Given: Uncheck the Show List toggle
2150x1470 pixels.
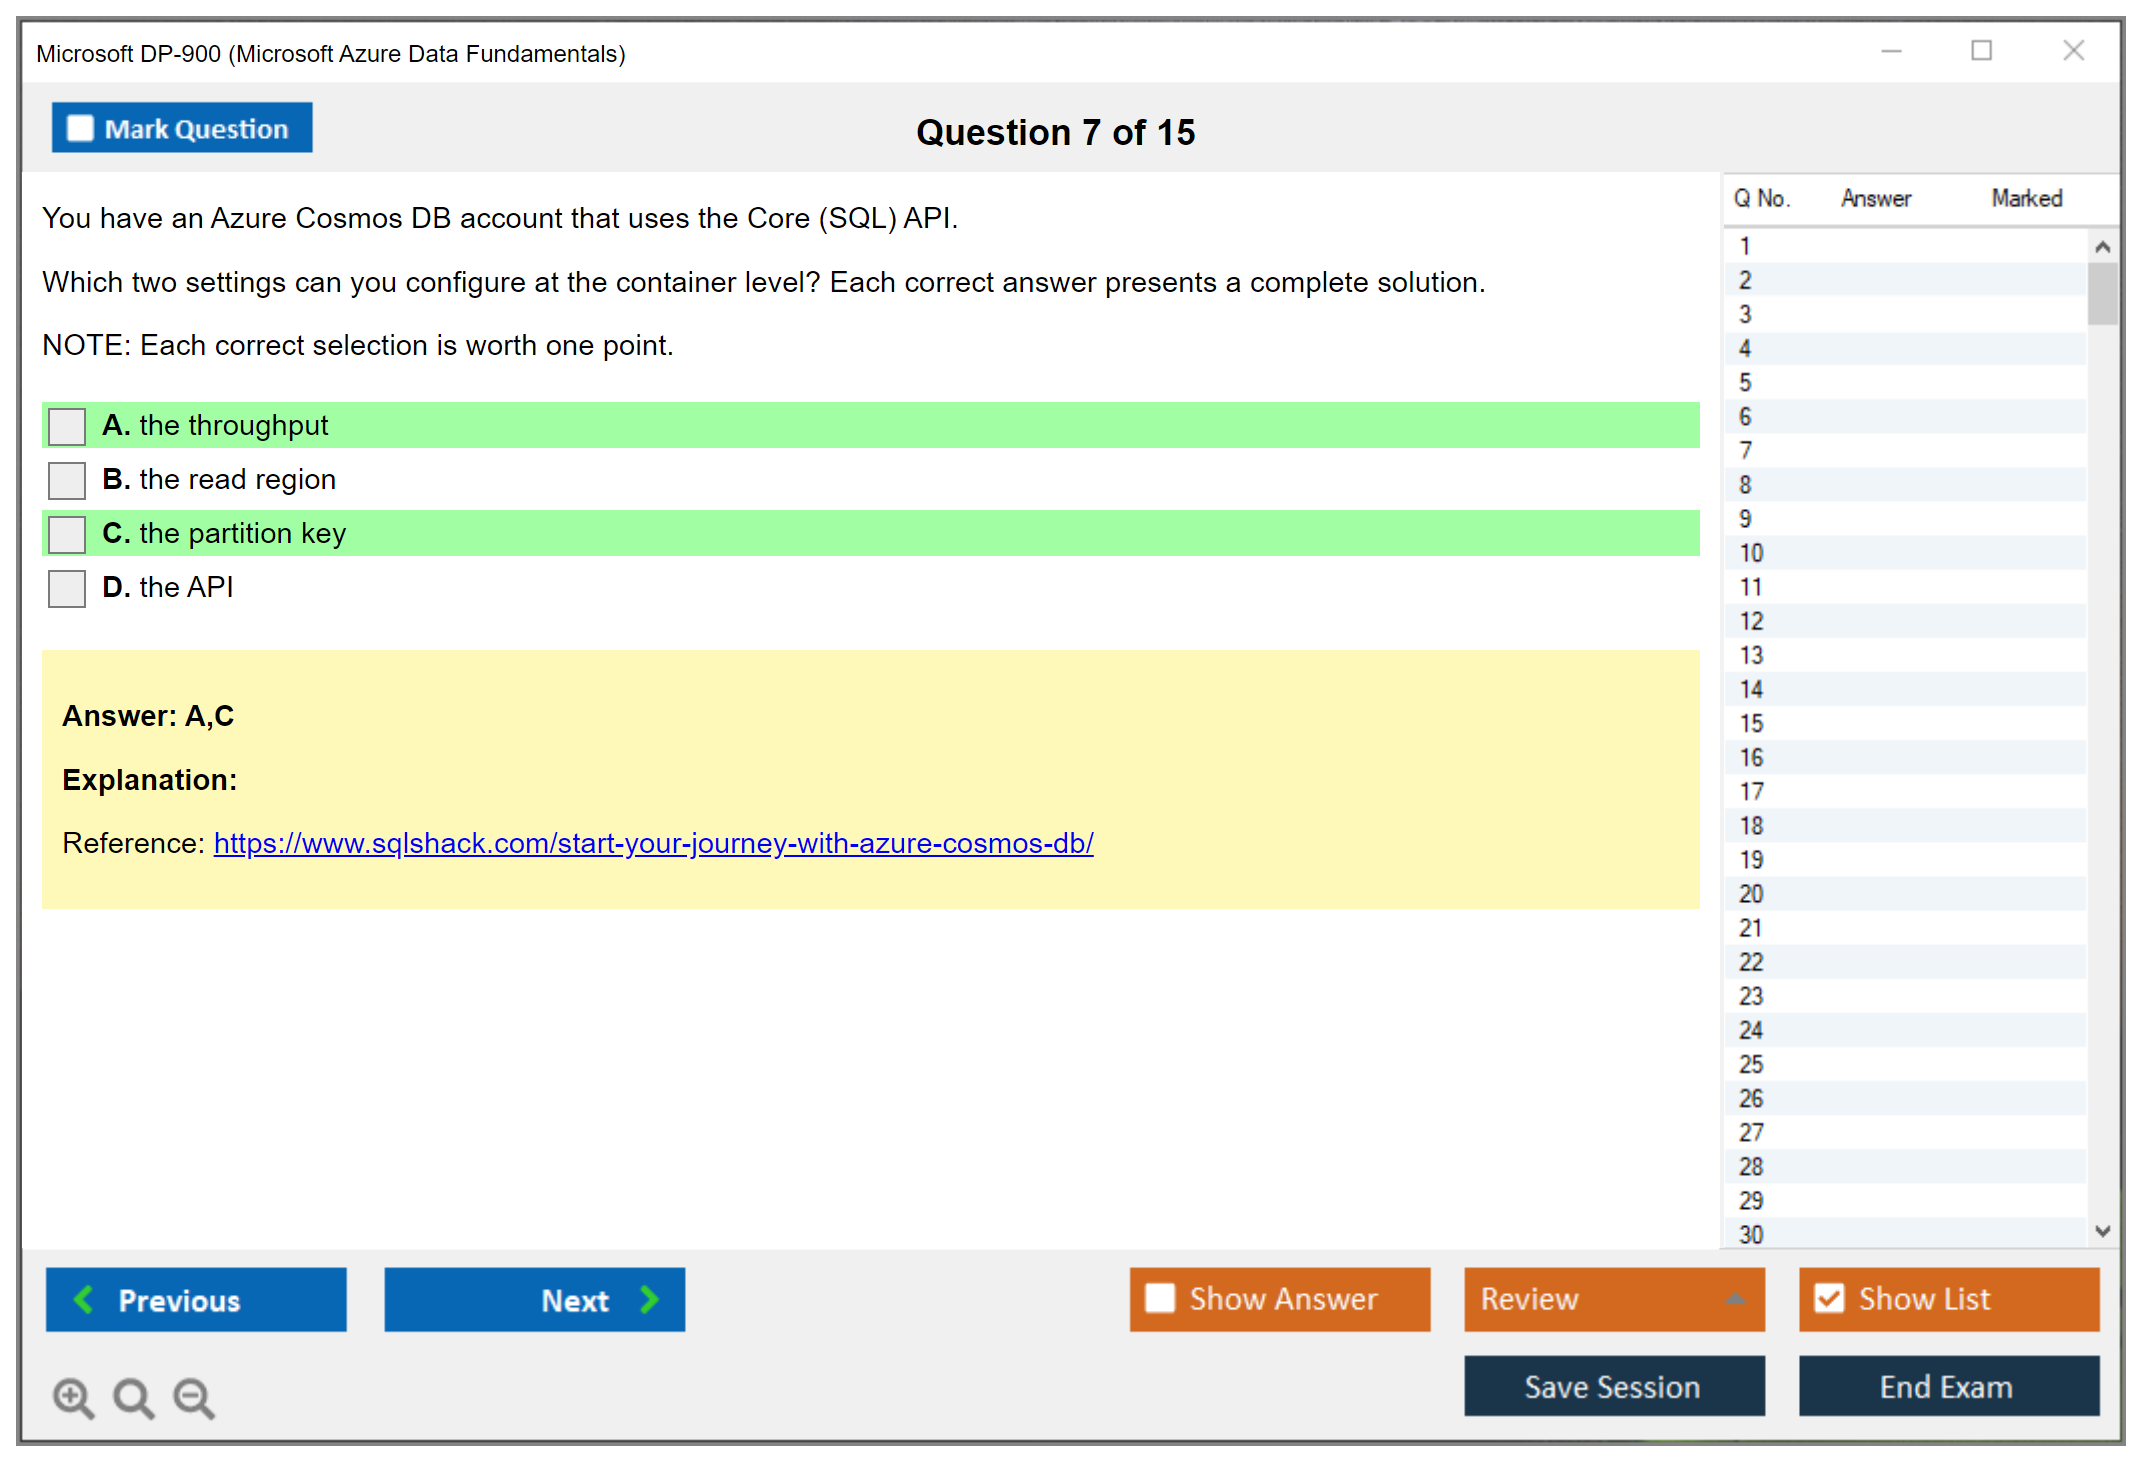Looking at the screenshot, I should pyautogui.click(x=1829, y=1298).
